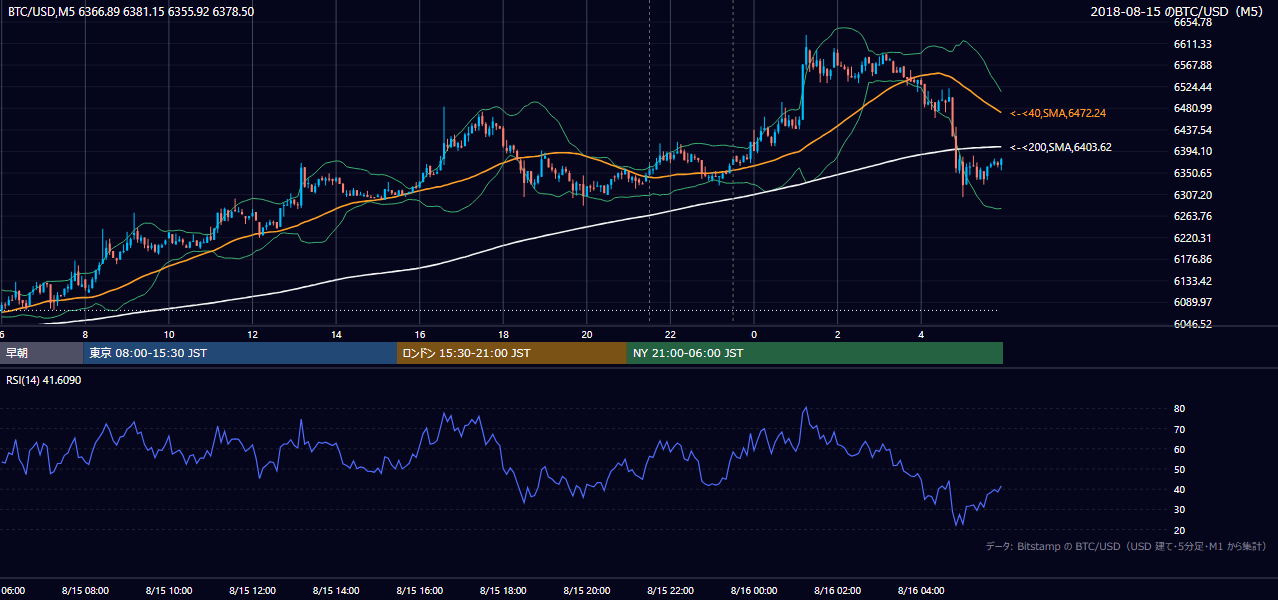This screenshot has width=1278, height=600.
Task: Click the RSI axis value 40
Action: coord(1179,489)
